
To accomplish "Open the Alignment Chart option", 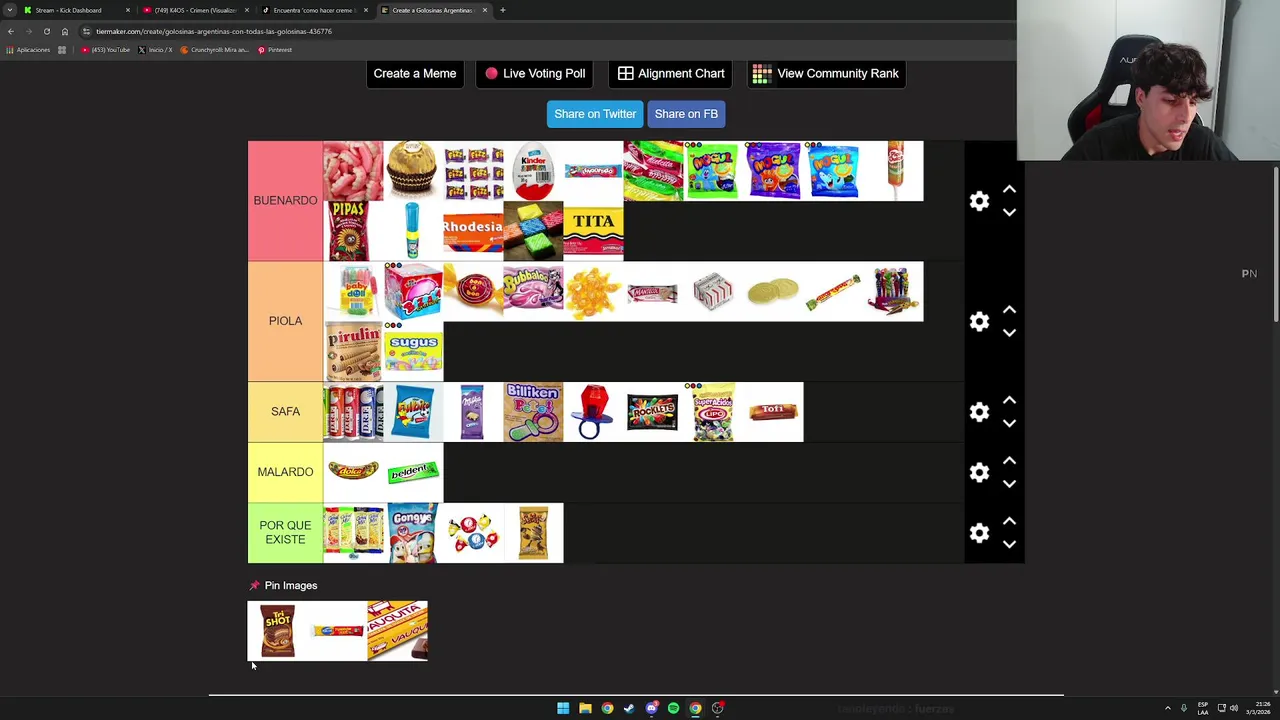I will (671, 73).
